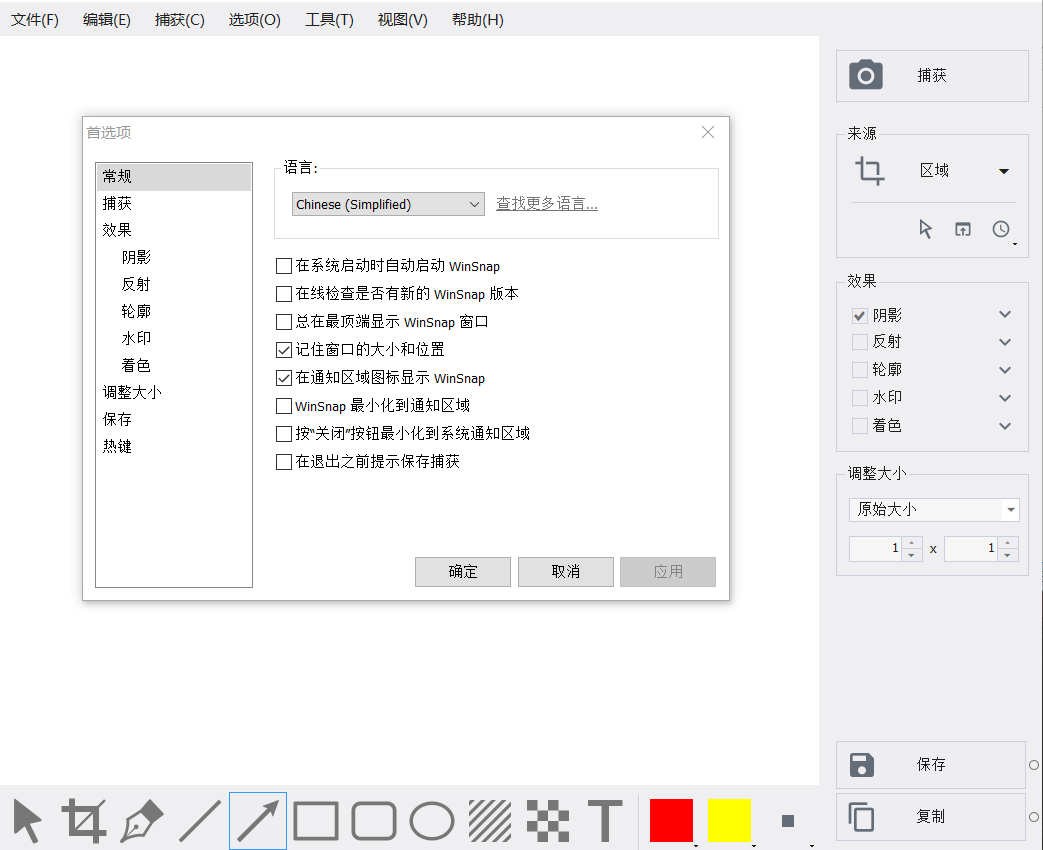Toggle the include mouse cursor icon
The image size is (1043, 850).
tap(925, 229)
